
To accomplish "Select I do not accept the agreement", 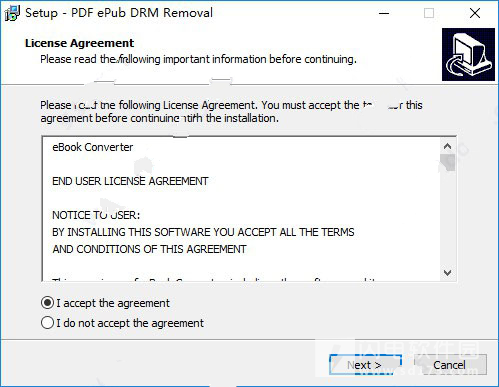I will (122, 323).
